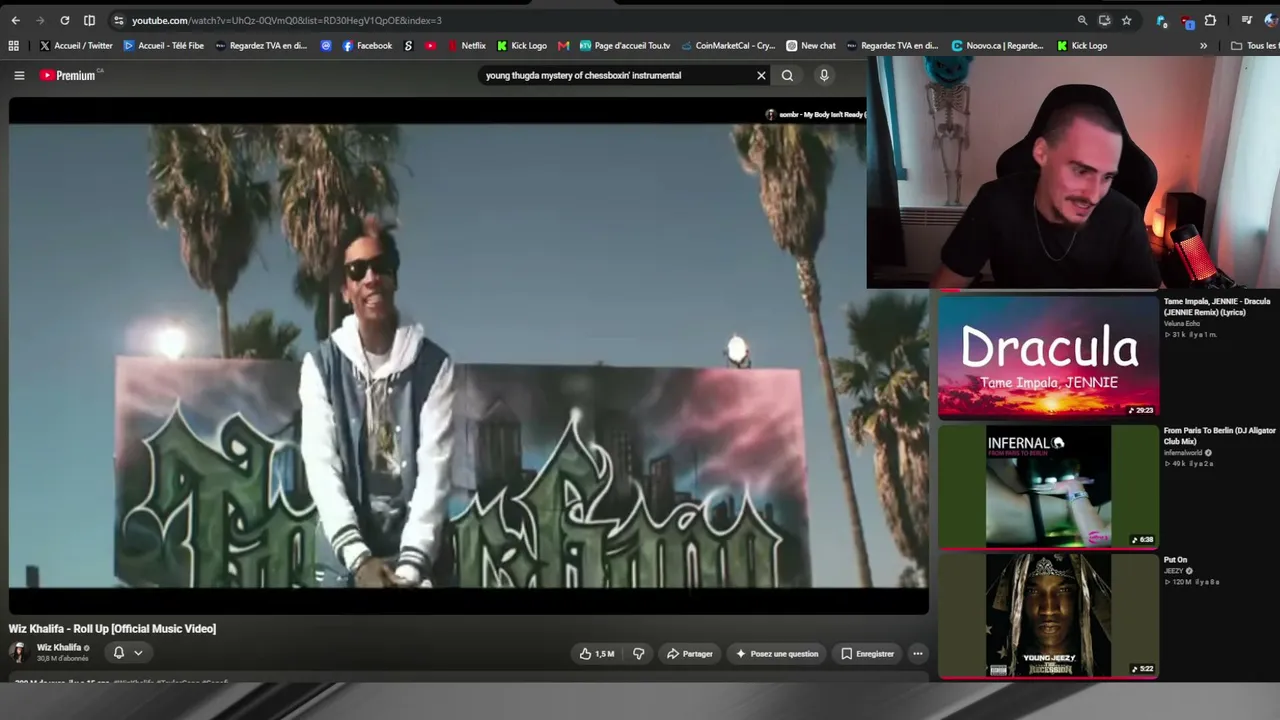
Task: Open the media controls icon in toolbar
Action: pyautogui.click(x=1247, y=20)
